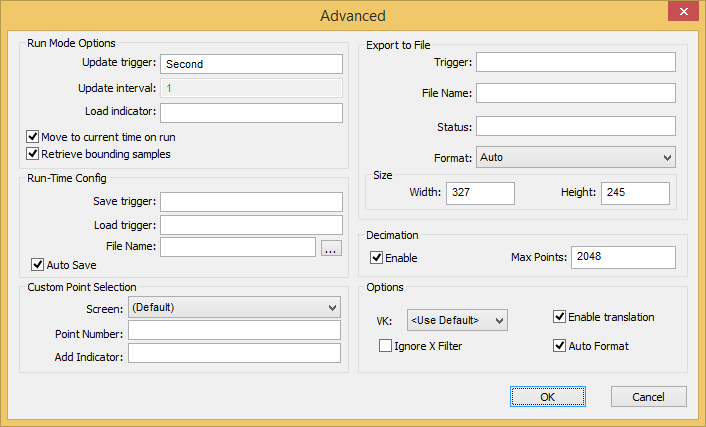Click the OK button

coord(548,396)
